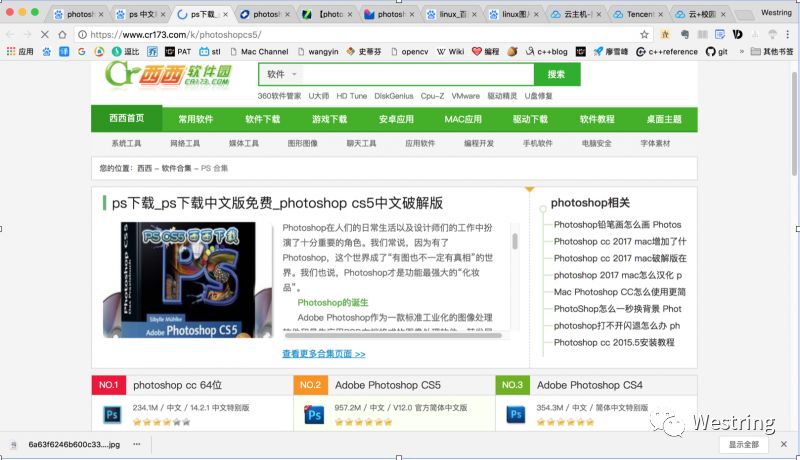Image resolution: width=800 pixels, height=460 pixels.
Task: Open the Cpu-Z hot search link
Action: pyautogui.click(x=432, y=96)
